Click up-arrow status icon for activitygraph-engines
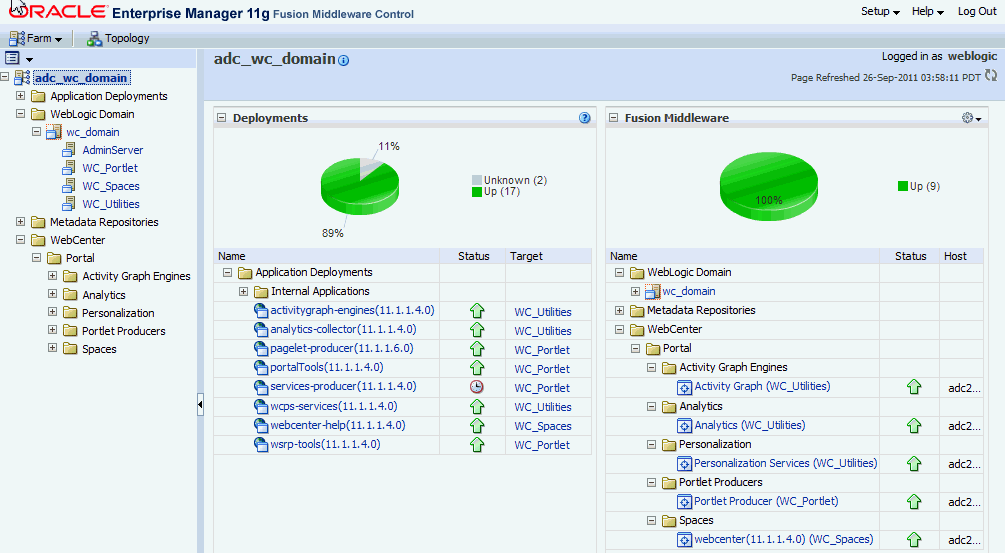 [x=477, y=311]
